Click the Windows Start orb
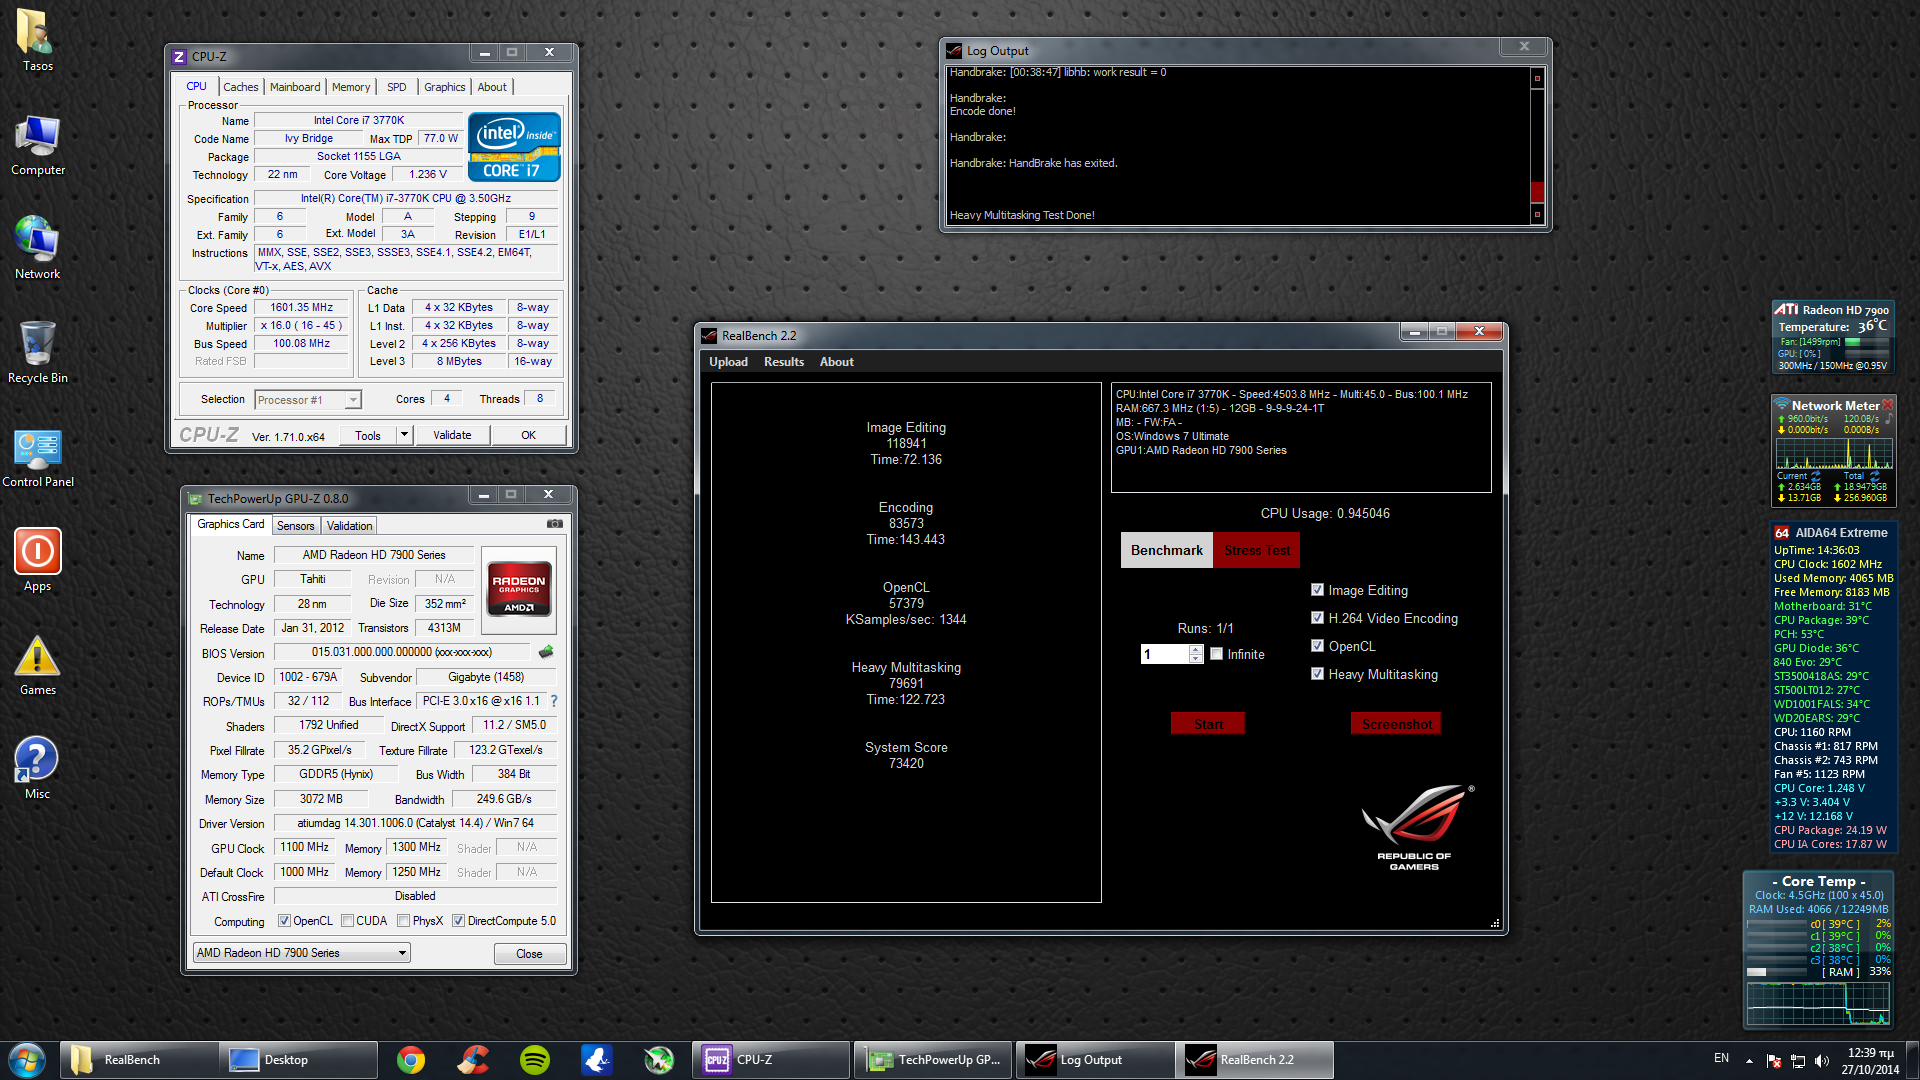Viewport: 1920px width, 1080px height. [x=27, y=1060]
